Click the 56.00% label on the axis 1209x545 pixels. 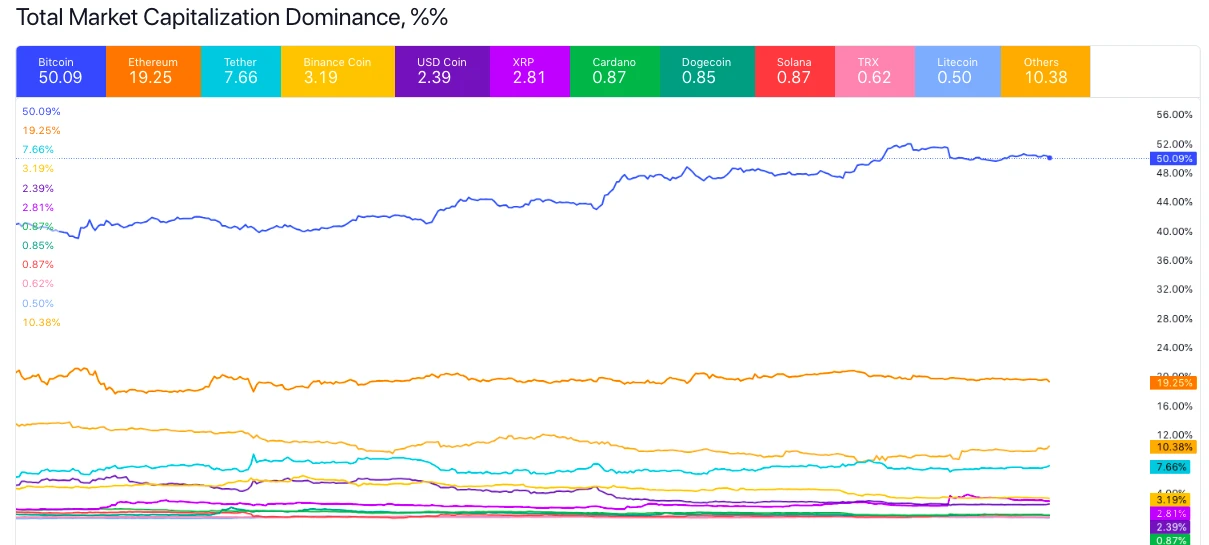[x=1174, y=115]
